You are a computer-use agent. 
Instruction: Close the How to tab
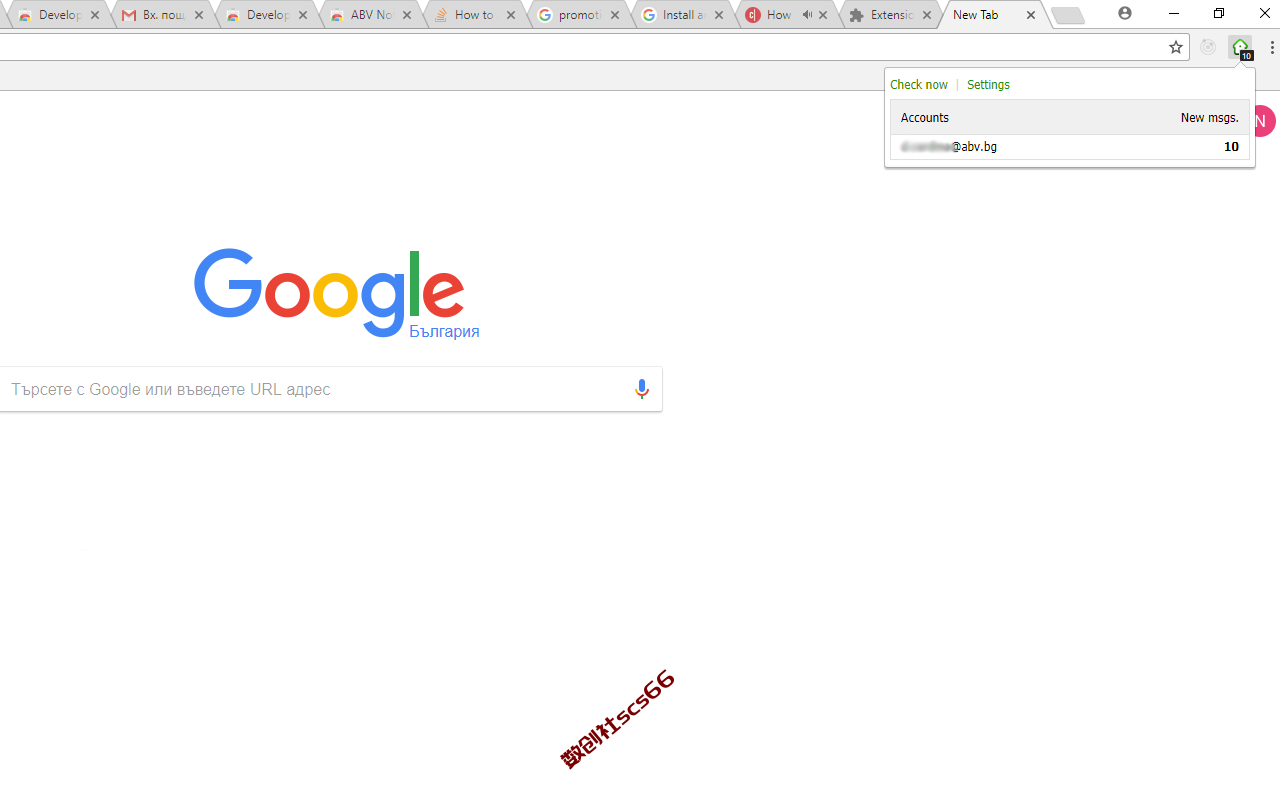(511, 15)
